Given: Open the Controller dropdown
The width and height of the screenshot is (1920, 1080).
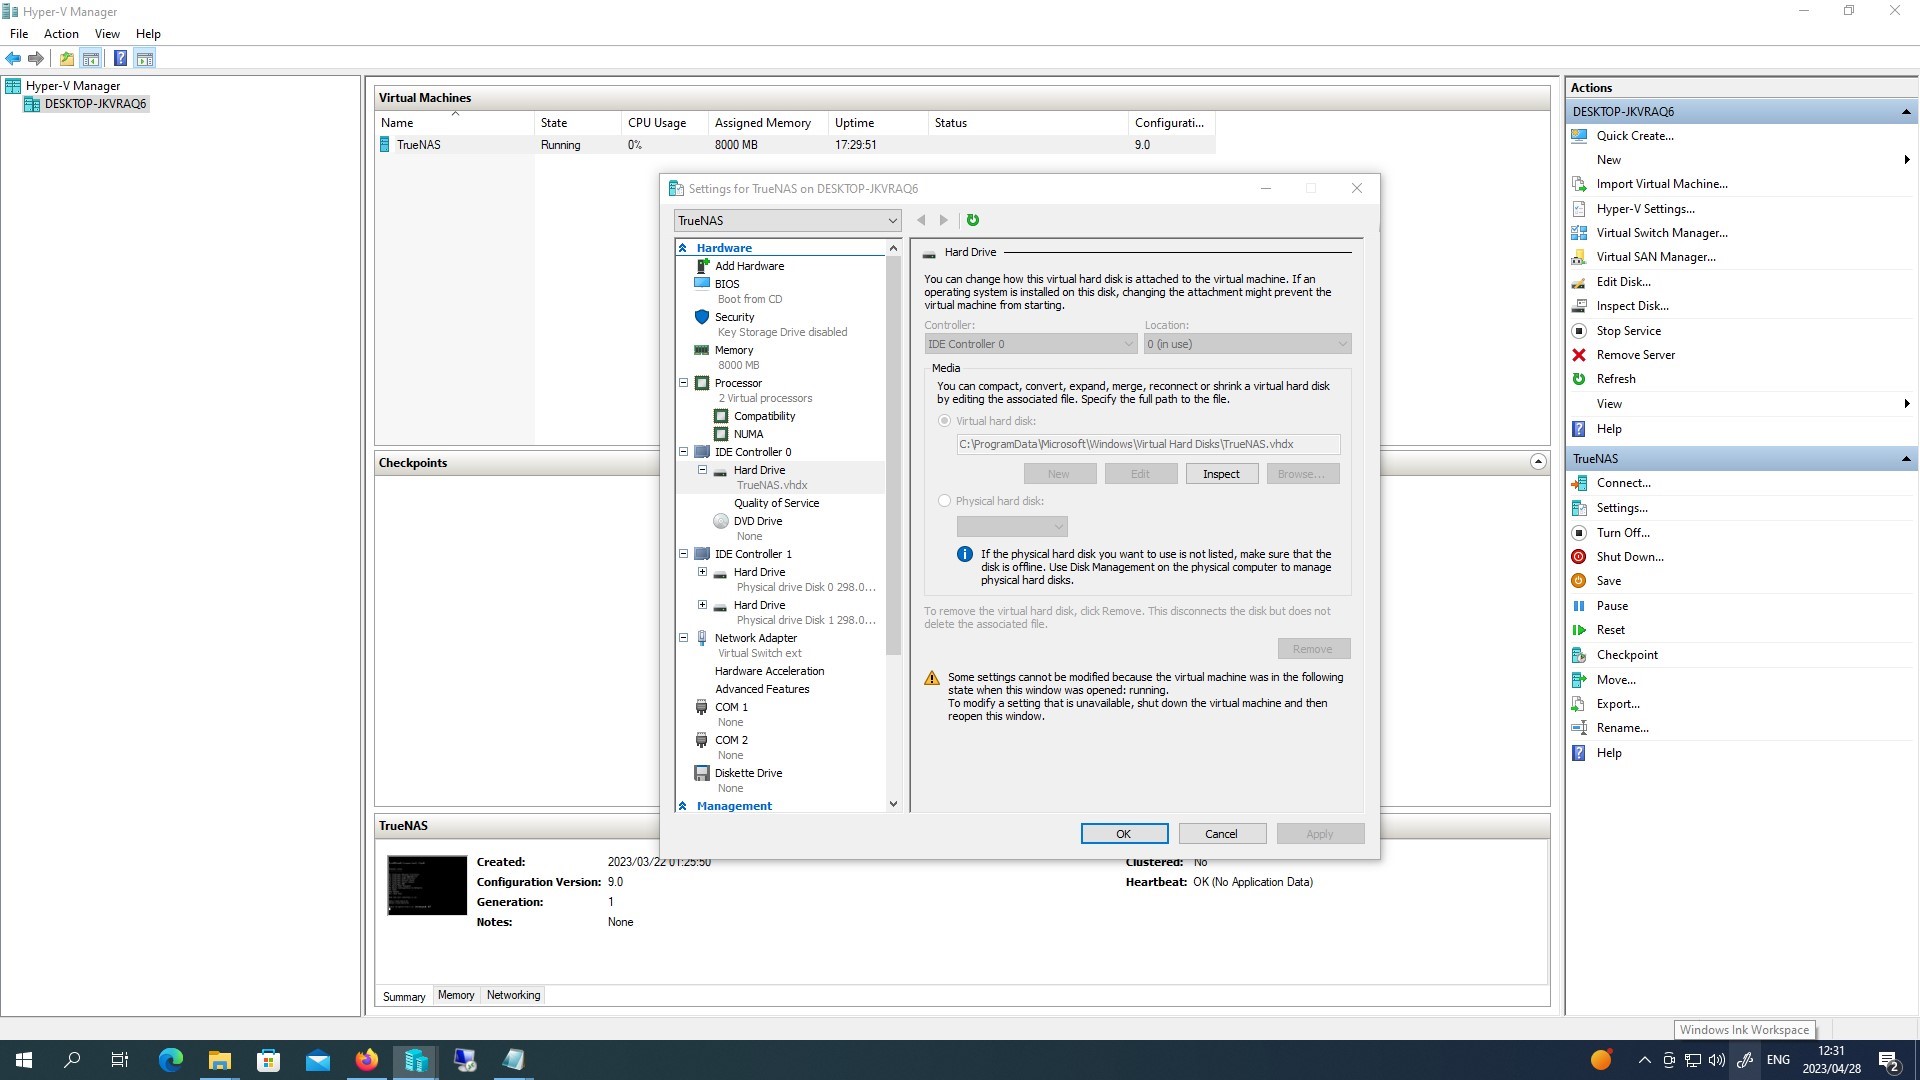Looking at the screenshot, I should (x=1030, y=344).
